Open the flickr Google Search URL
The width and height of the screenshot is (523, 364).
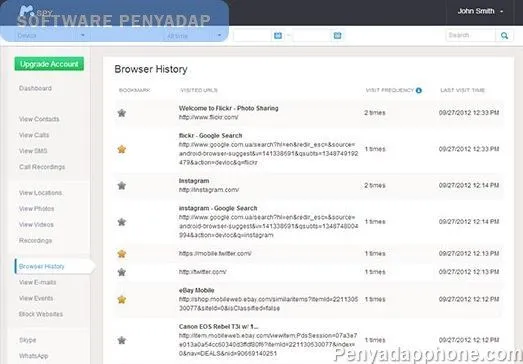pyautogui.click(x=269, y=154)
